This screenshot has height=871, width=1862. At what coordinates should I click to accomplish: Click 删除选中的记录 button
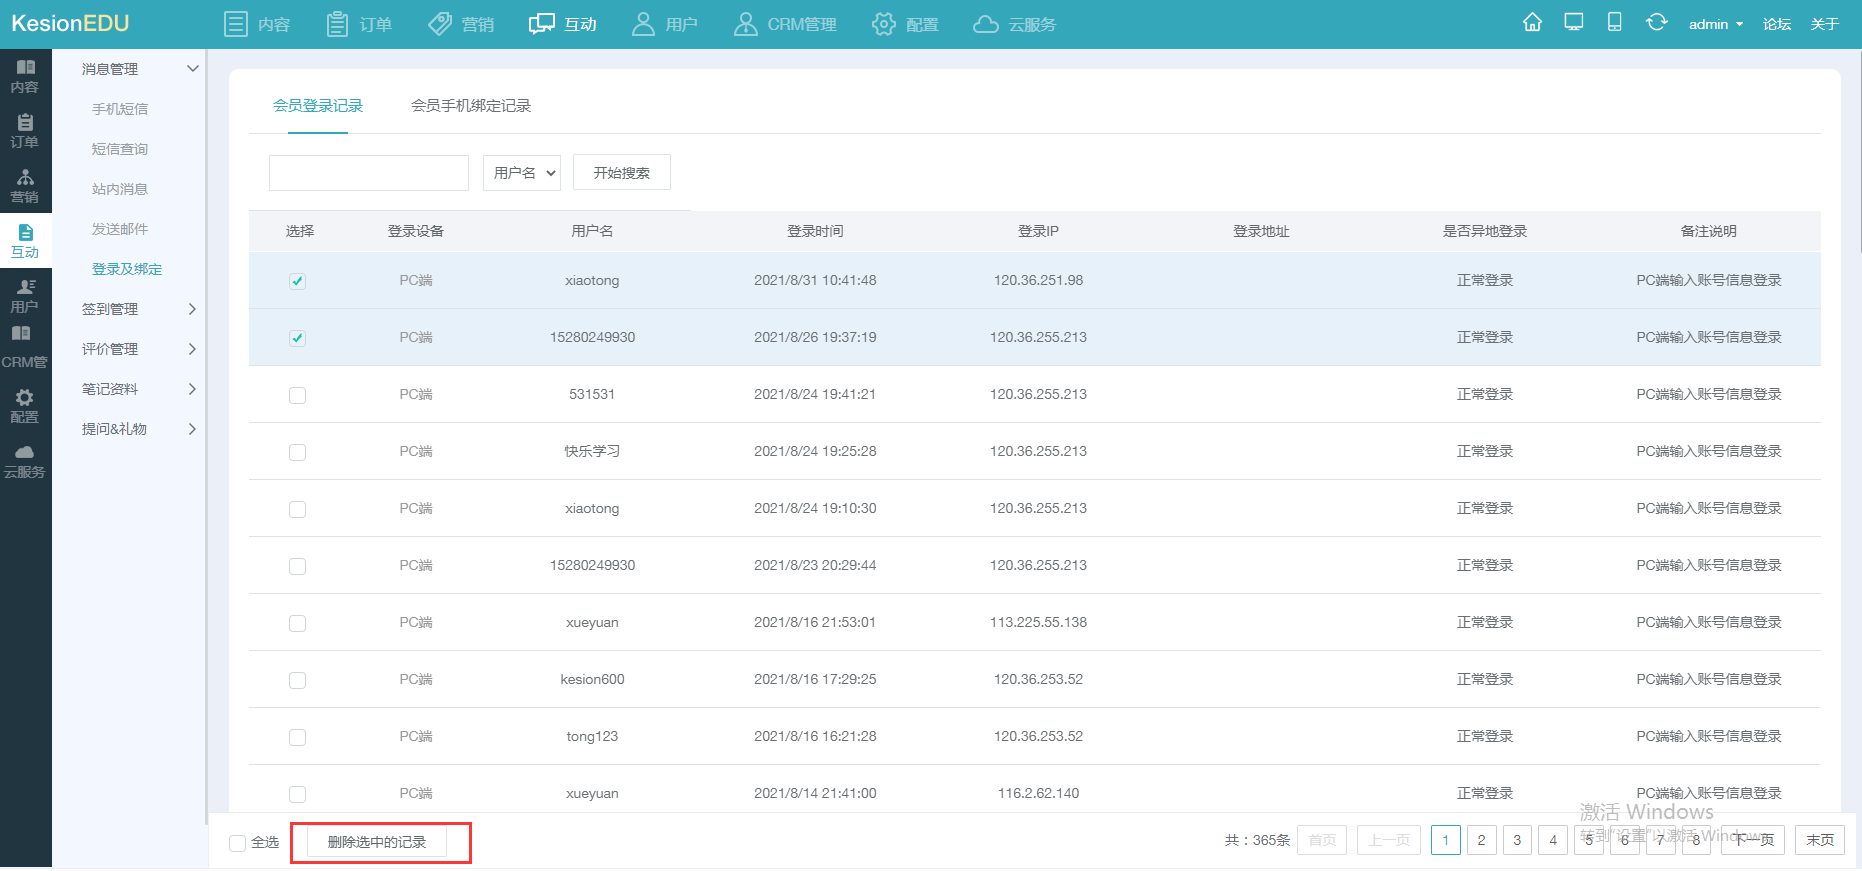tap(377, 842)
